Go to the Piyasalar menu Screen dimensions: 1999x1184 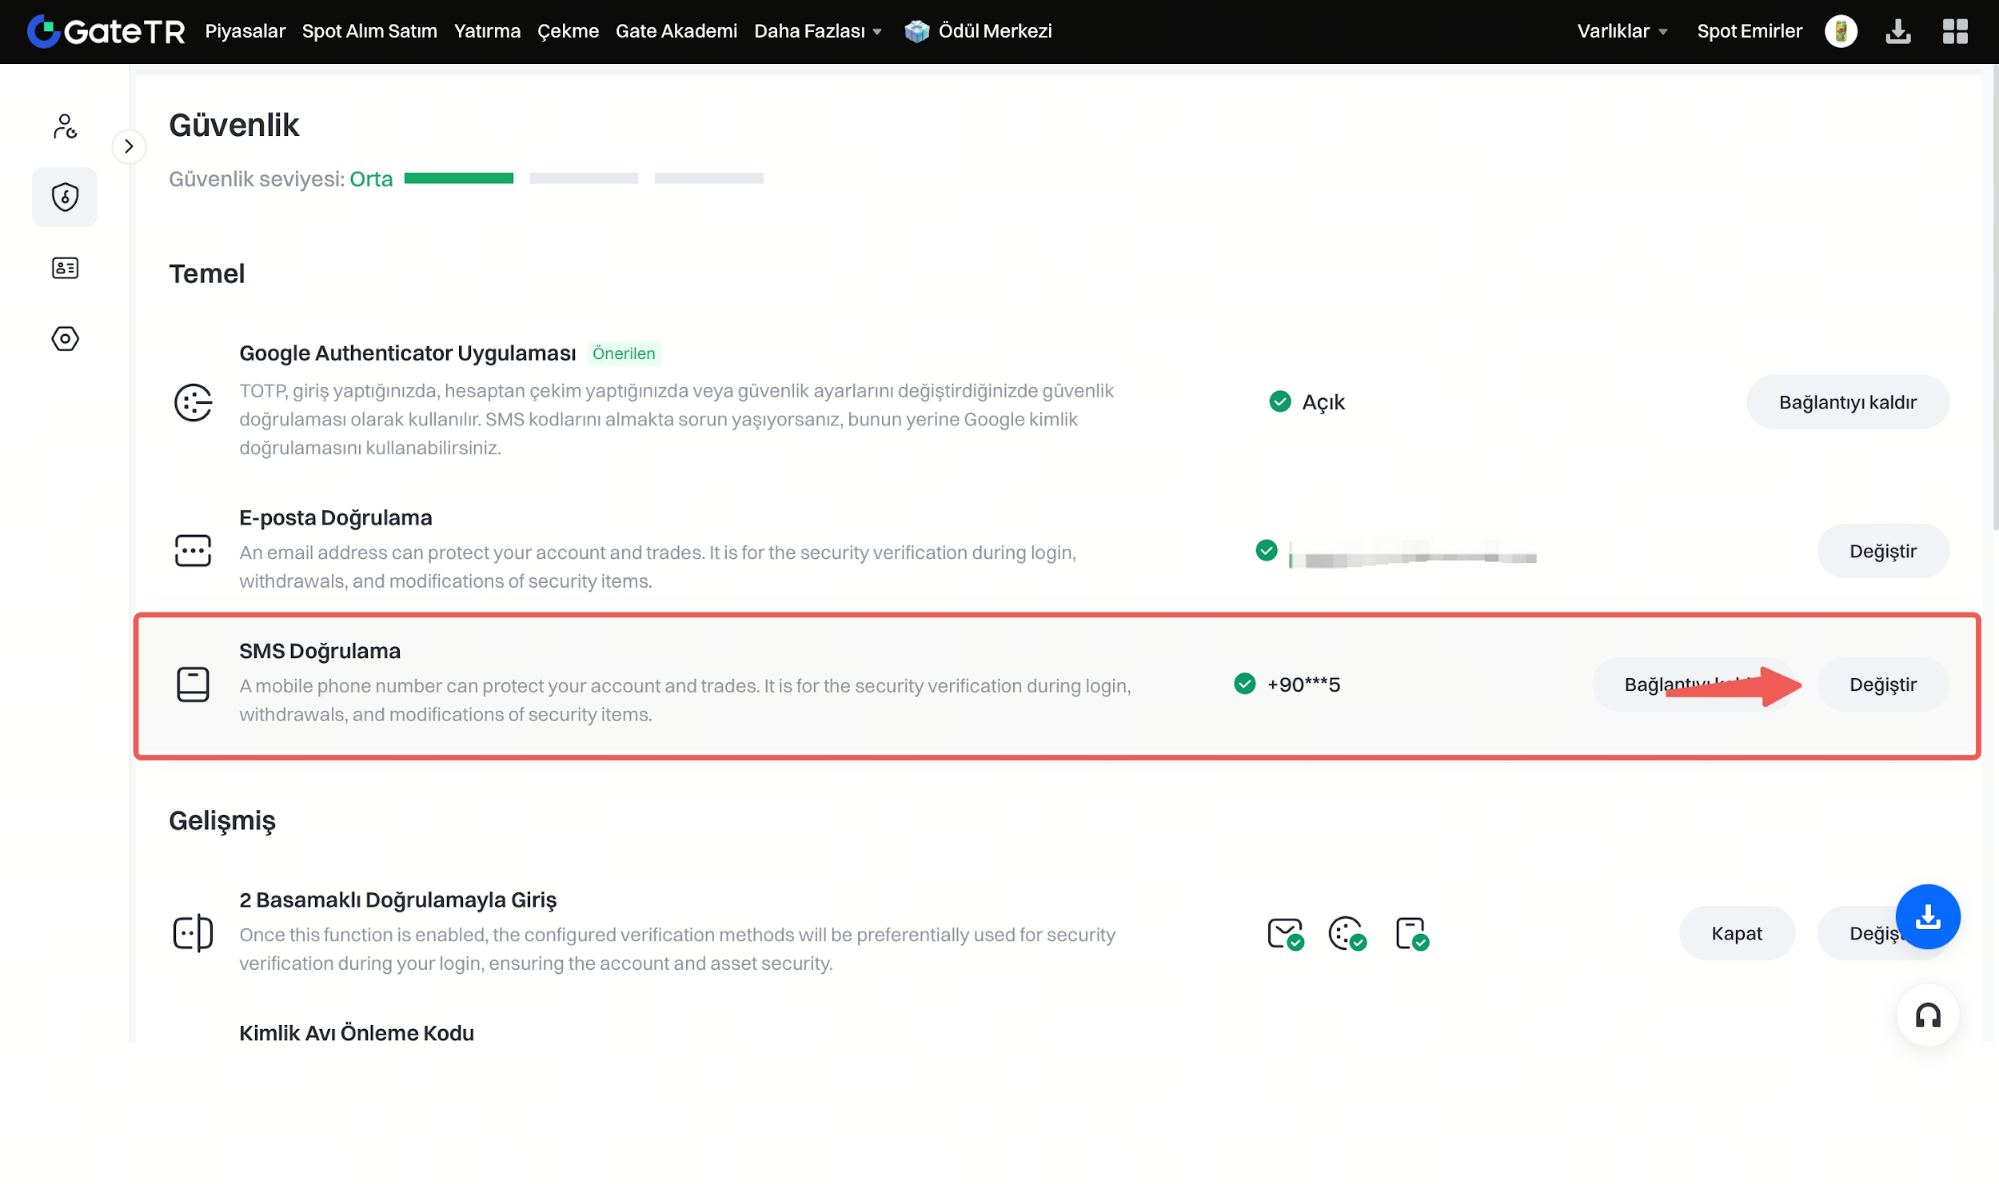[245, 31]
